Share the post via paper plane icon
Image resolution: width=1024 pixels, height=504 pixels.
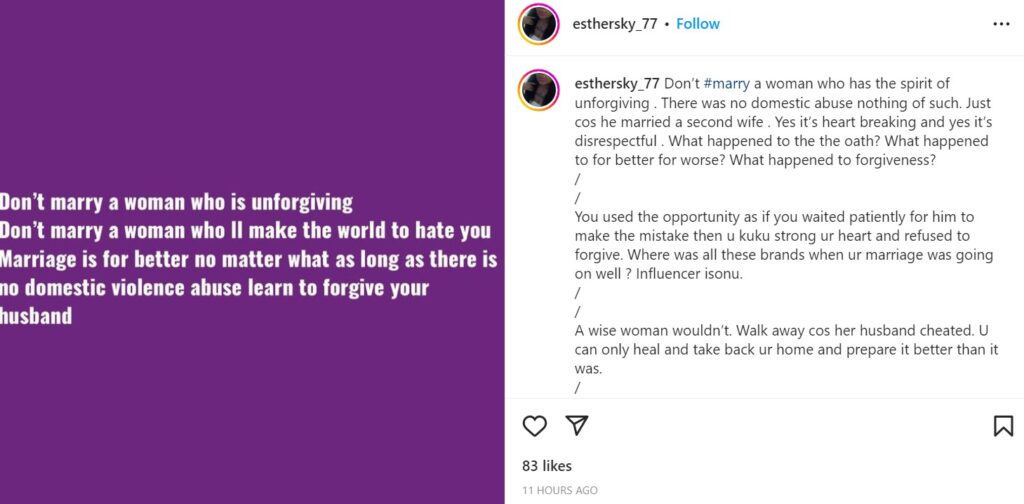click(577, 426)
